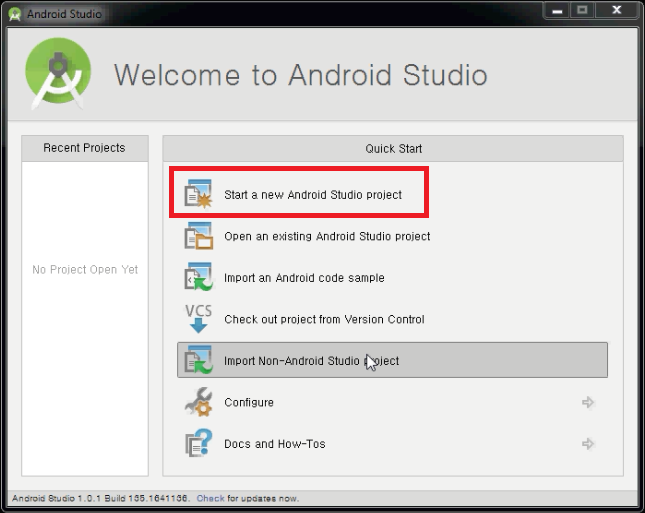Click the new project starburst icon
This screenshot has height=513, width=645.
click(x=198, y=194)
